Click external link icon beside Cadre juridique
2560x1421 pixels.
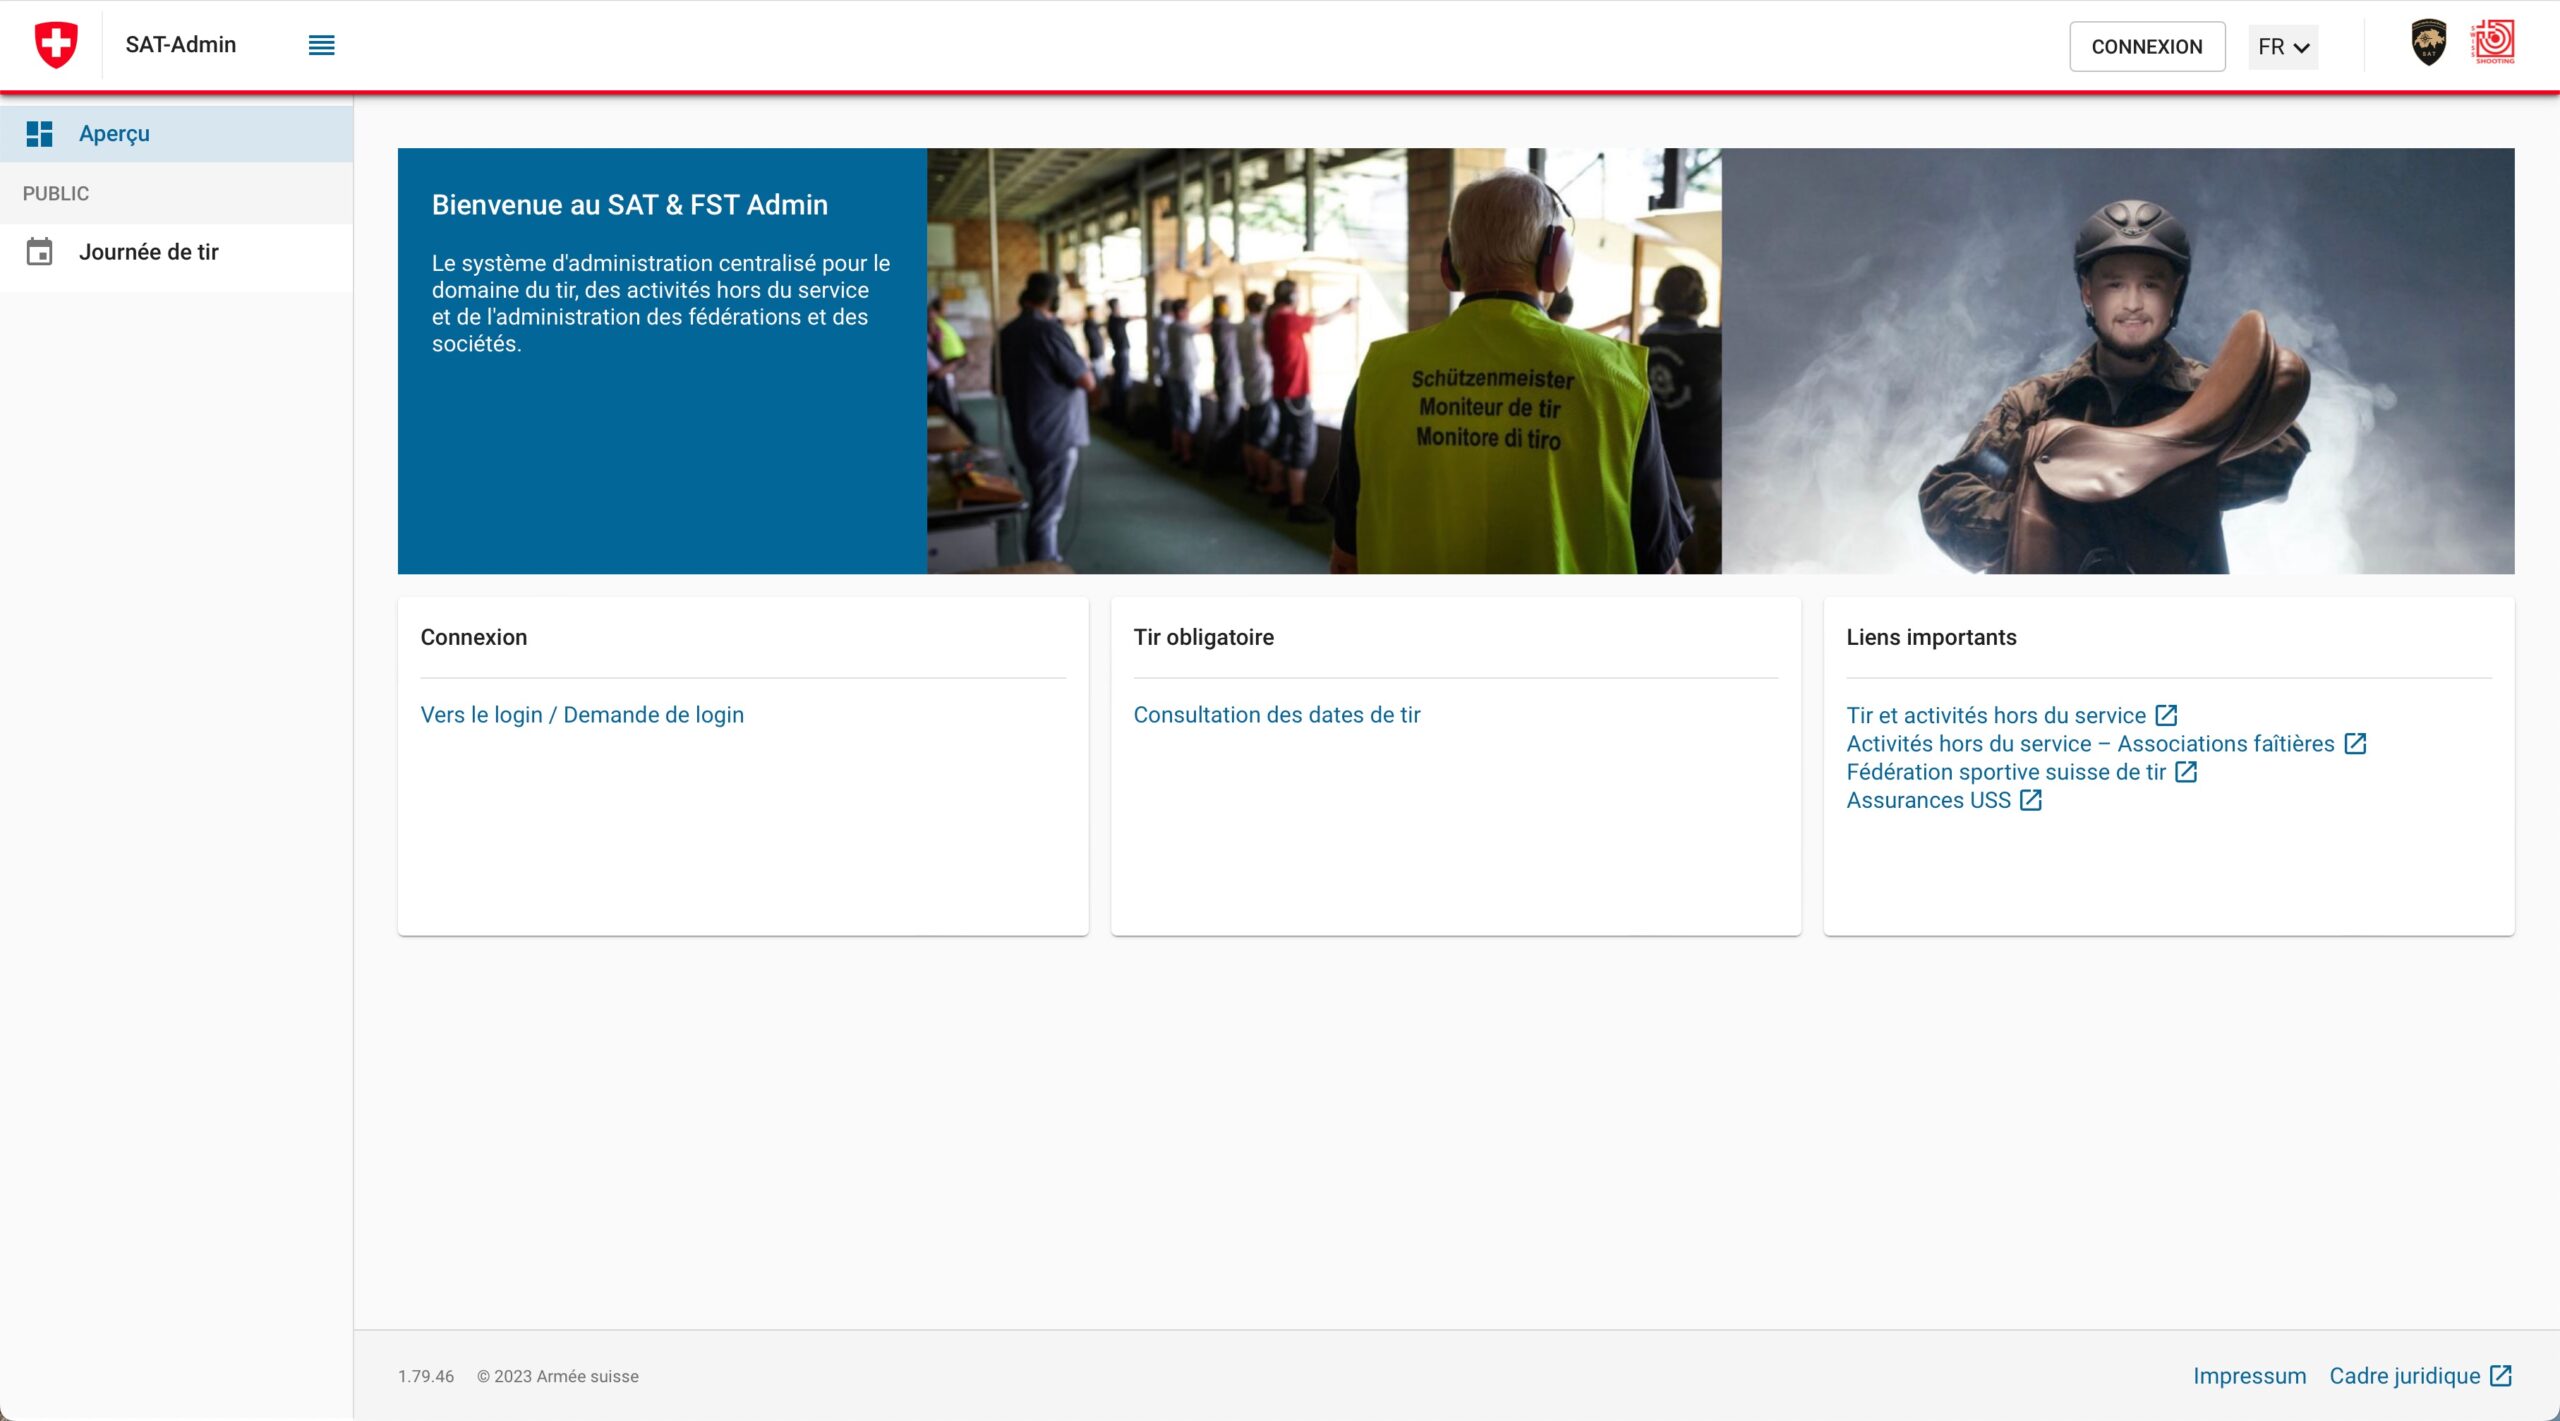click(2500, 1376)
